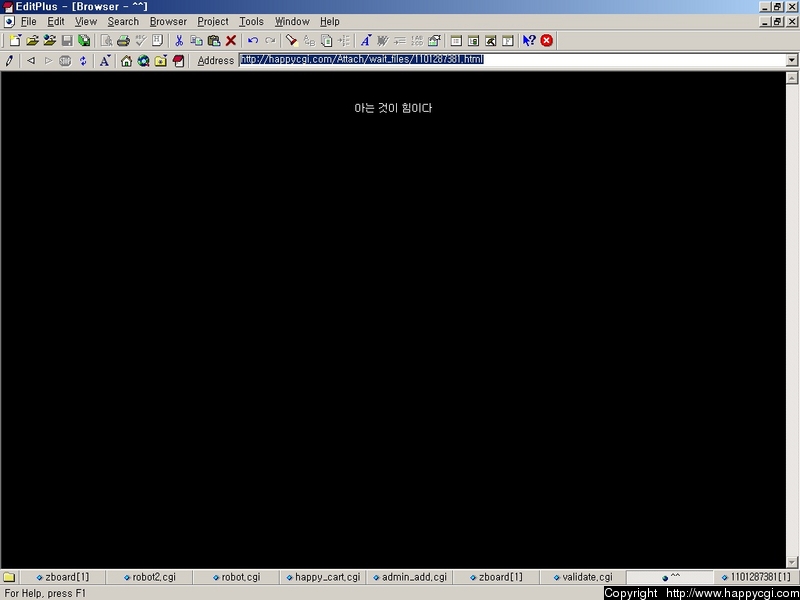Open the View menu
This screenshot has width=800, height=600.
[86, 21]
